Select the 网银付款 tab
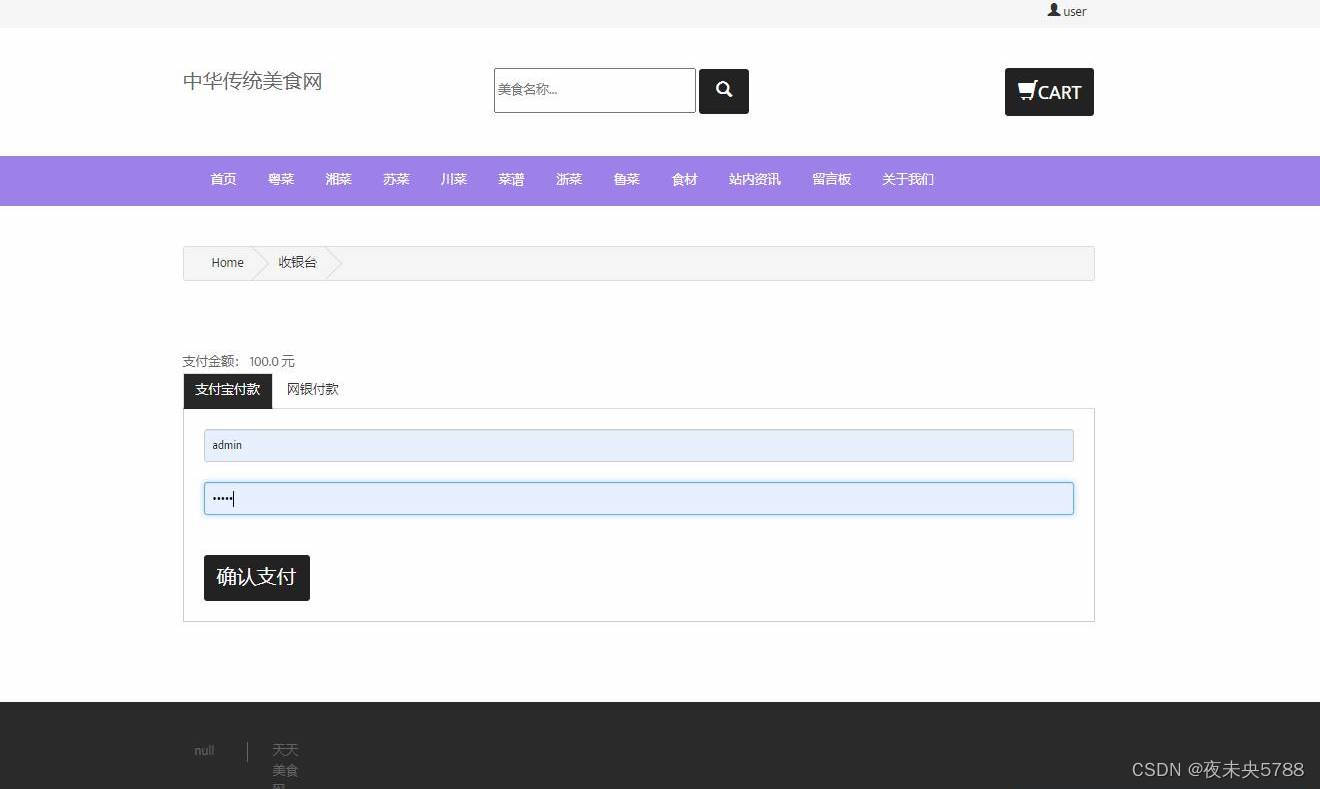The width and height of the screenshot is (1320, 789). point(312,390)
